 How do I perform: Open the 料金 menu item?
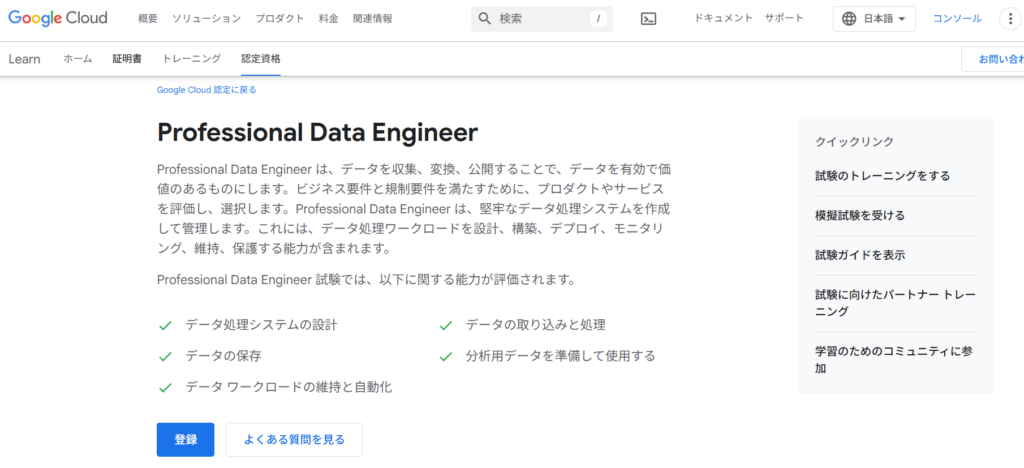(x=328, y=18)
